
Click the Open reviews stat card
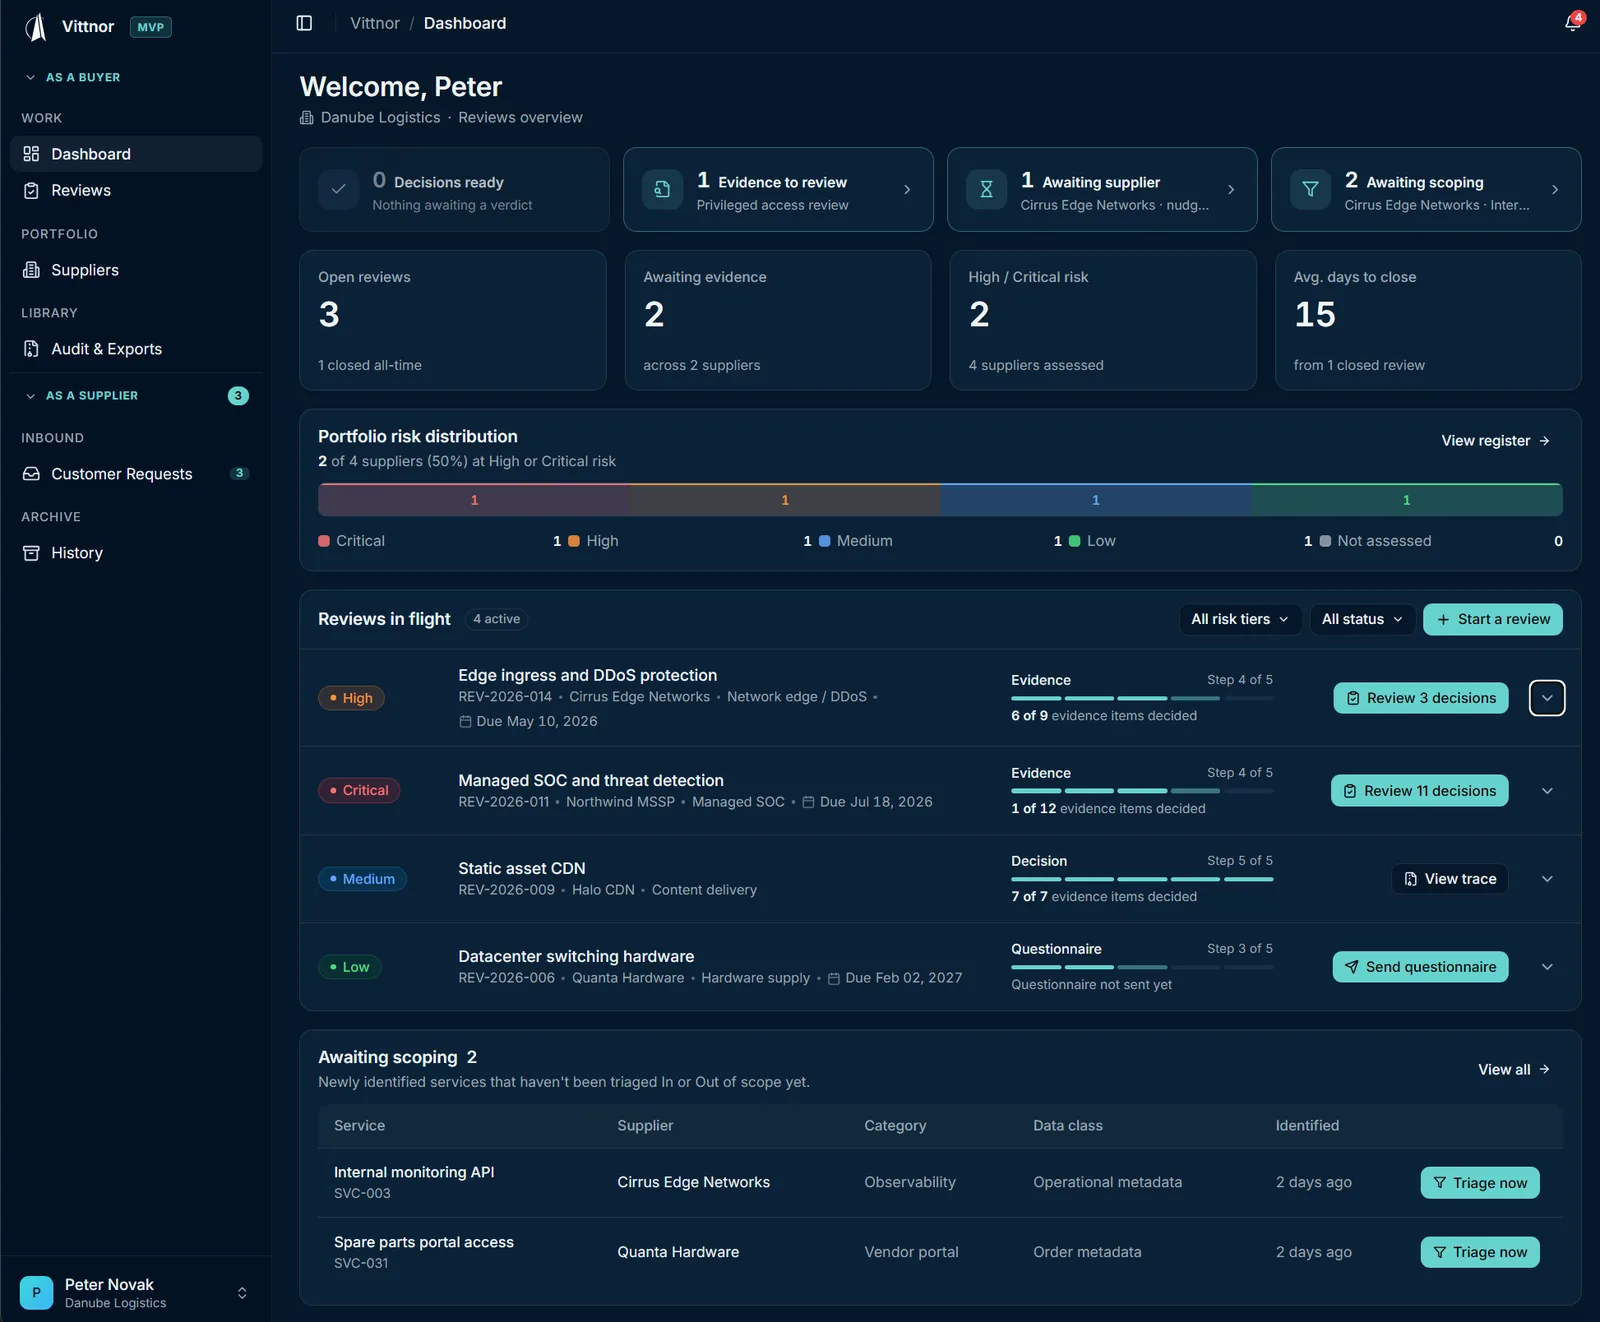tap(453, 320)
